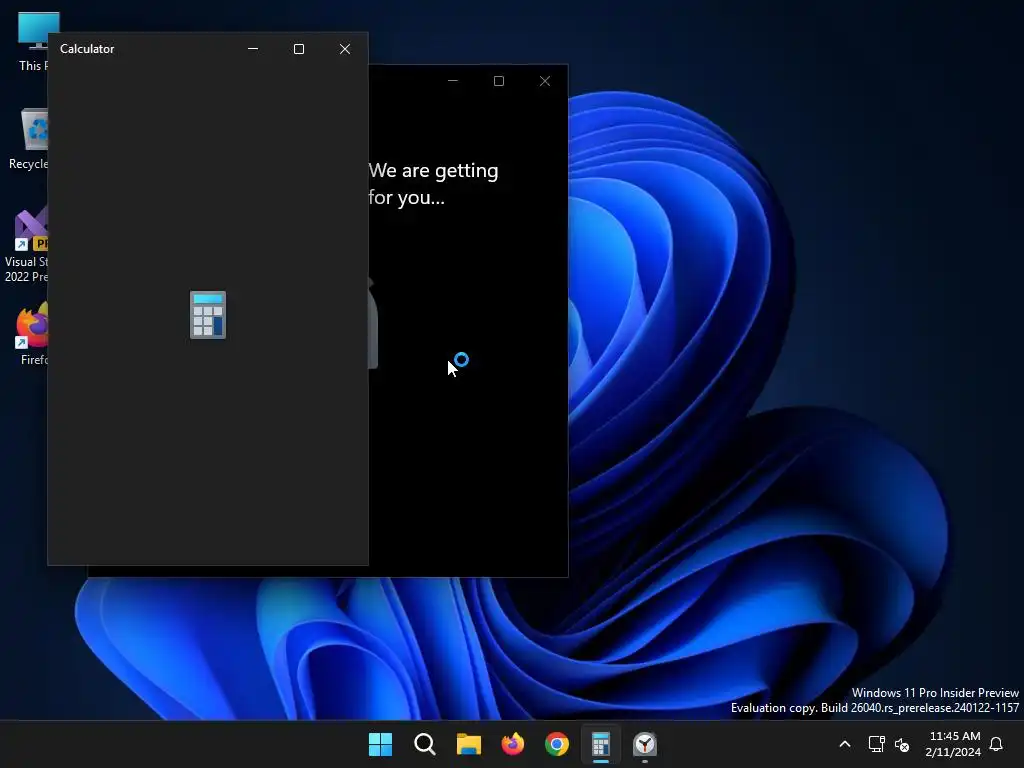Select the Visual Studio 2022 Preview shortcut
Screen dimensions: 1024x768
click(26, 245)
